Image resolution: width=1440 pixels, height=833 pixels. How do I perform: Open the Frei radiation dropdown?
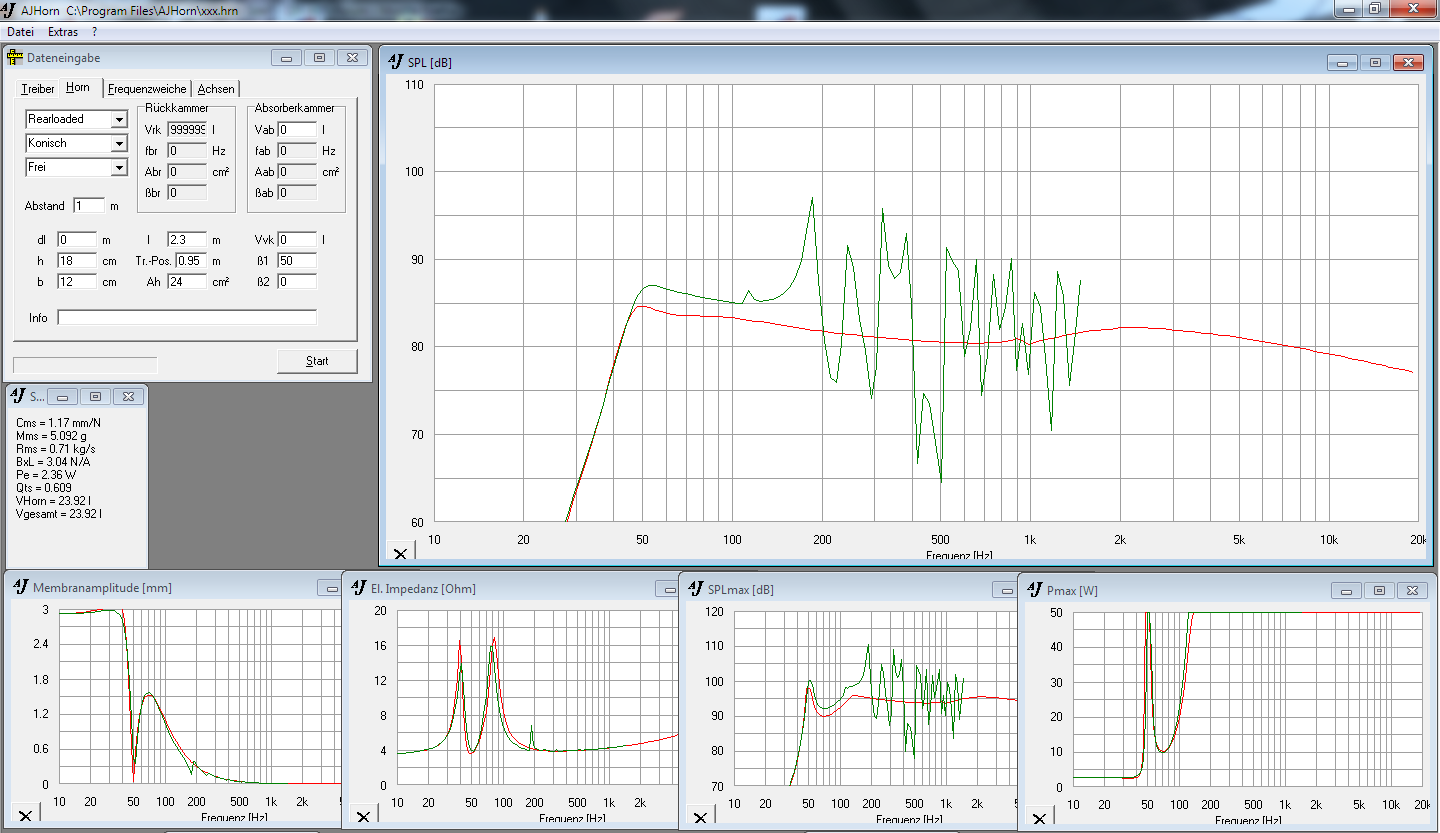pyautogui.click(x=119, y=168)
